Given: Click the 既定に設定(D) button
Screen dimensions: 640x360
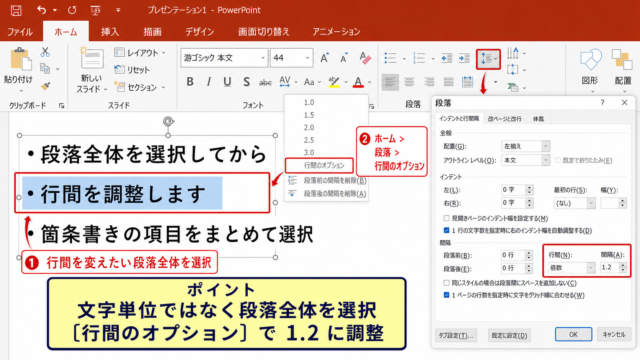Looking at the screenshot, I should (509, 336).
